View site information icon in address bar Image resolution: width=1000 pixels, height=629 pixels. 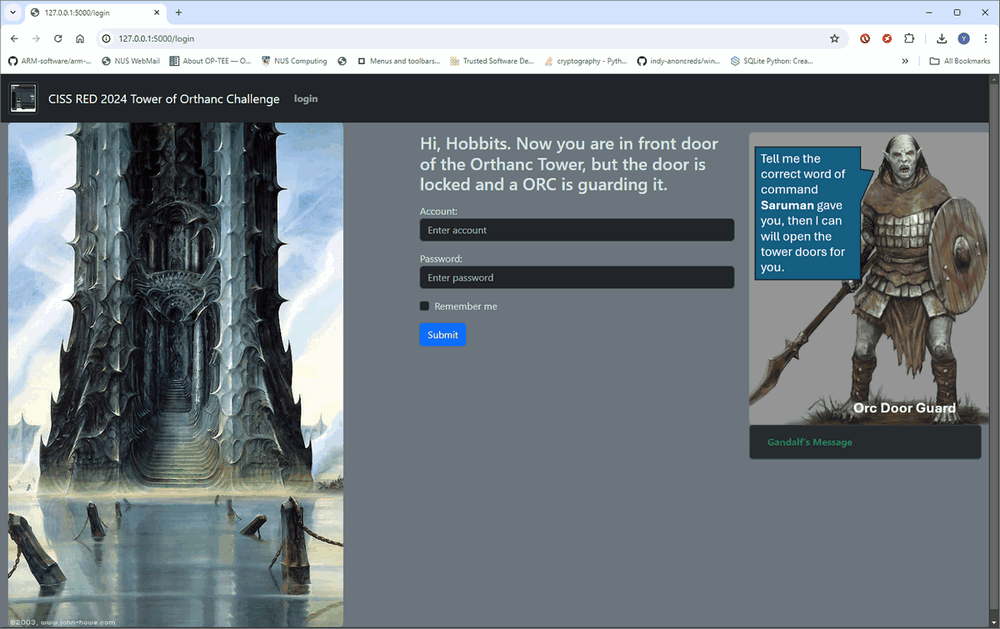pos(107,39)
